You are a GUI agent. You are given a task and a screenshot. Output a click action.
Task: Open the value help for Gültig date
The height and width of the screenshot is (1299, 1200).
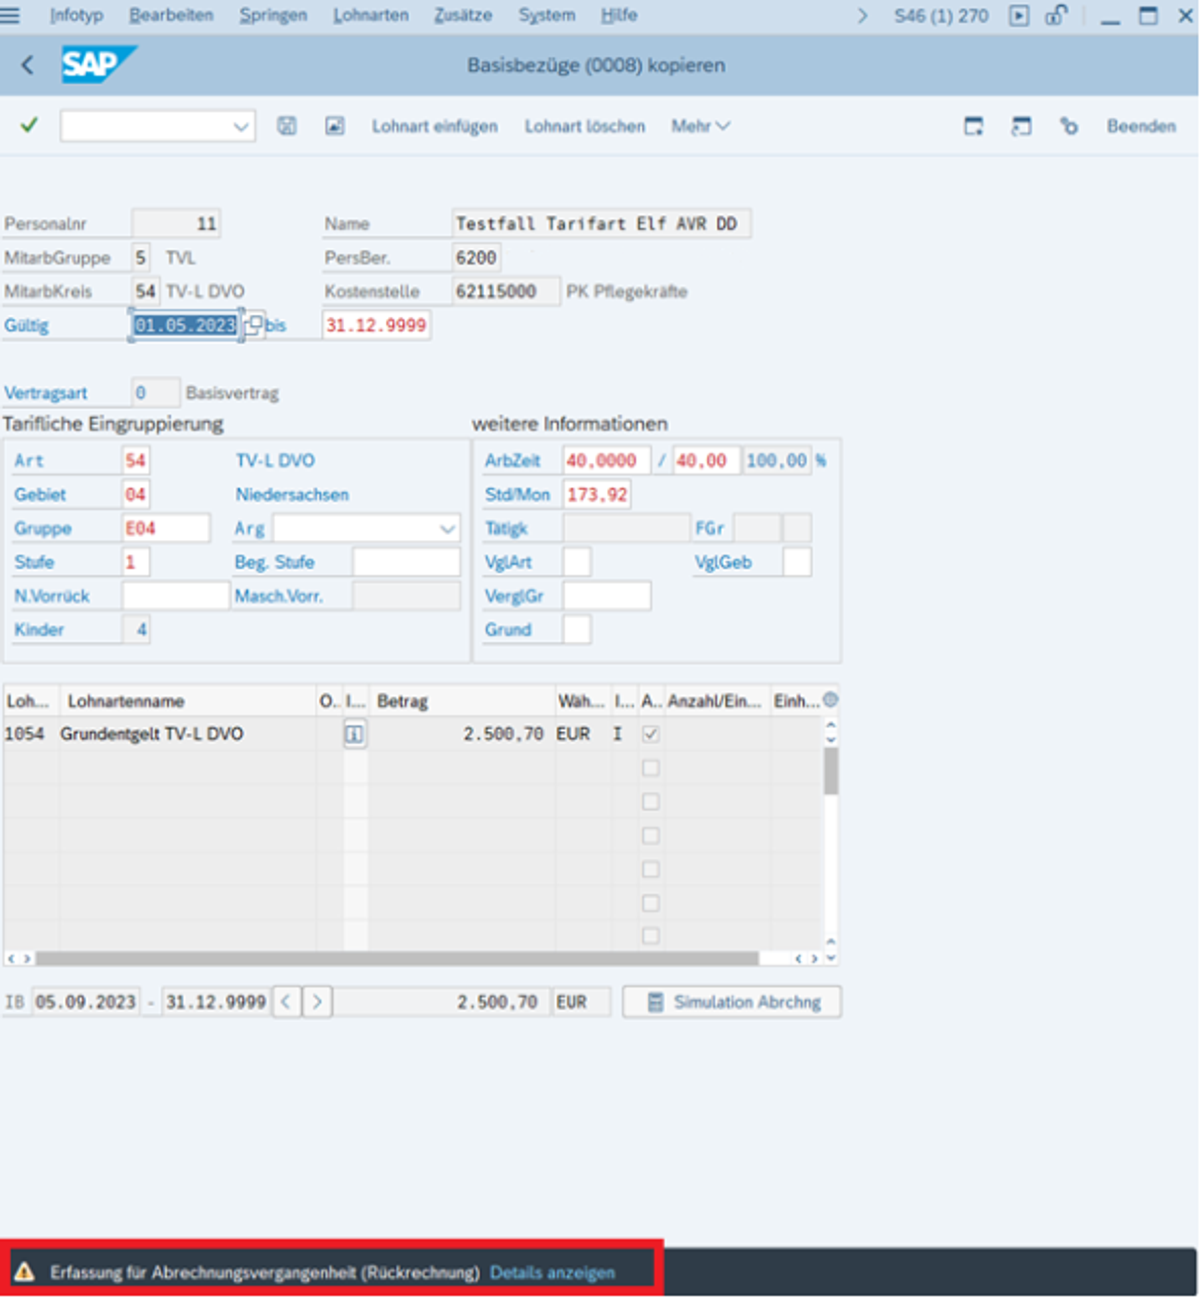(254, 324)
